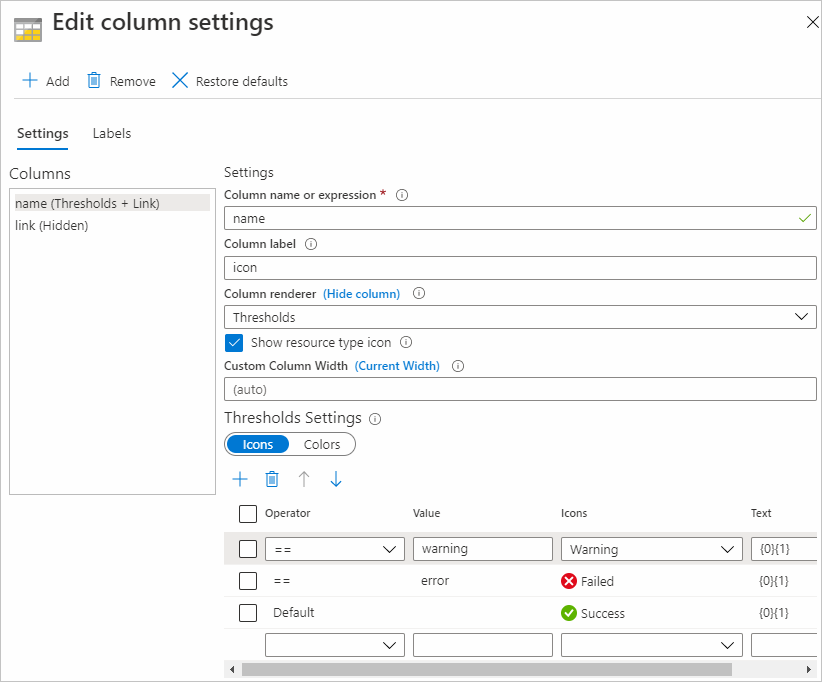Viewport: 822px width, 682px height.
Task: Click info icon beside Thresholds Settings
Action: 375,419
